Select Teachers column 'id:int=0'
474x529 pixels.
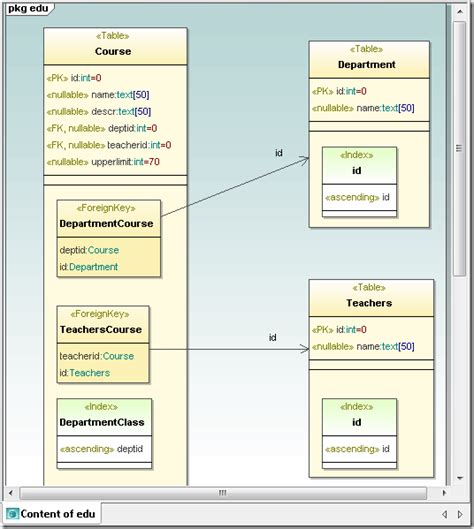click(x=339, y=330)
